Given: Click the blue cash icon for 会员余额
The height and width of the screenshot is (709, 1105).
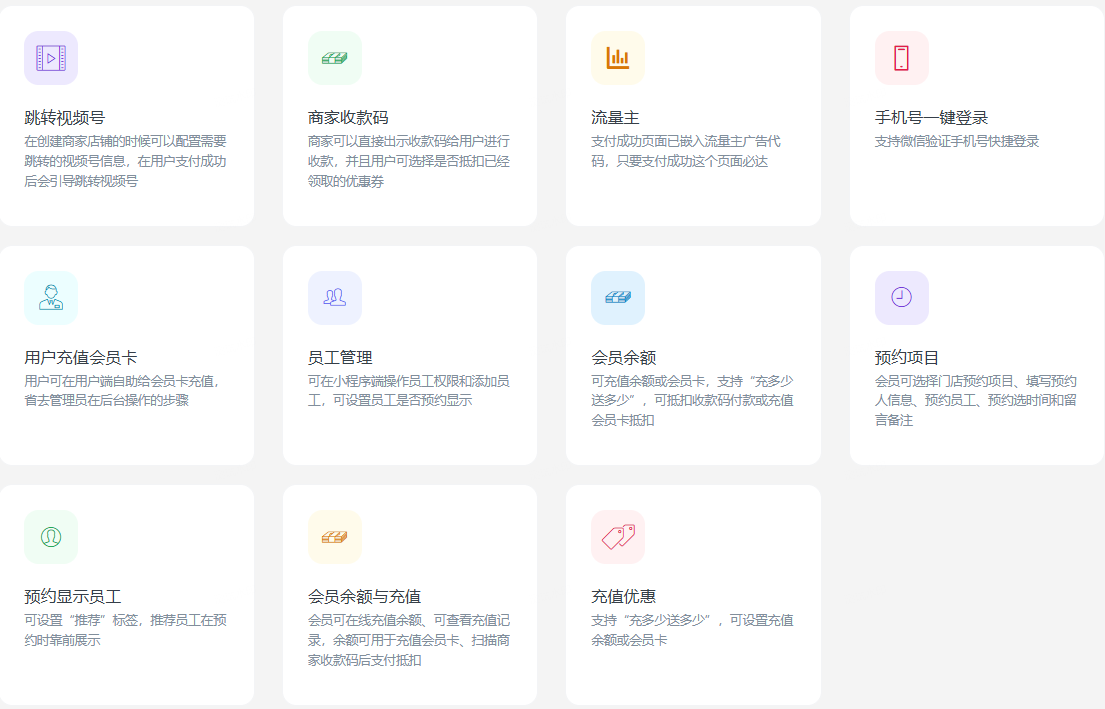Looking at the screenshot, I should click(618, 298).
